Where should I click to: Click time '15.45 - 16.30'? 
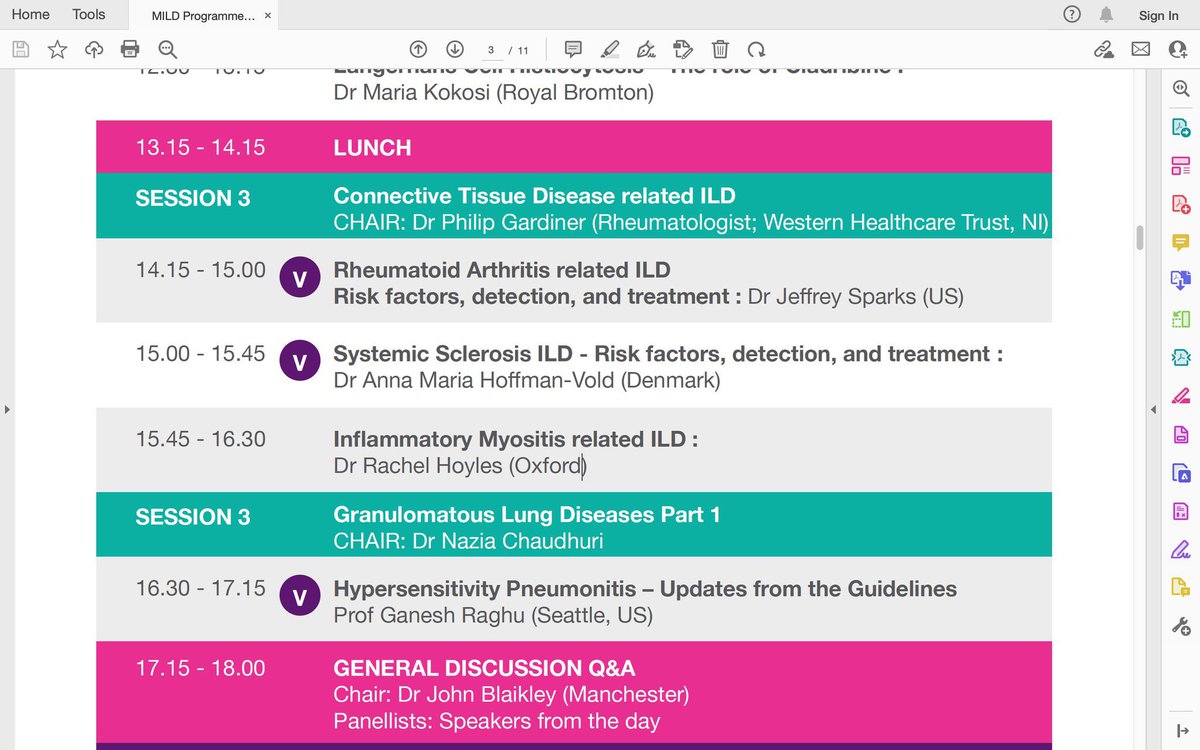pyautogui.click(x=201, y=439)
